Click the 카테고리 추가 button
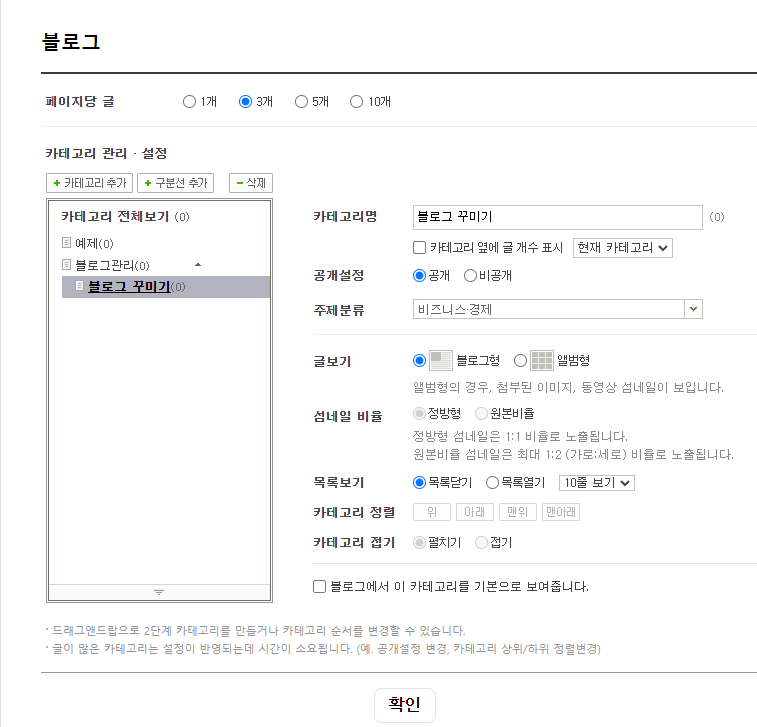 click(89, 183)
